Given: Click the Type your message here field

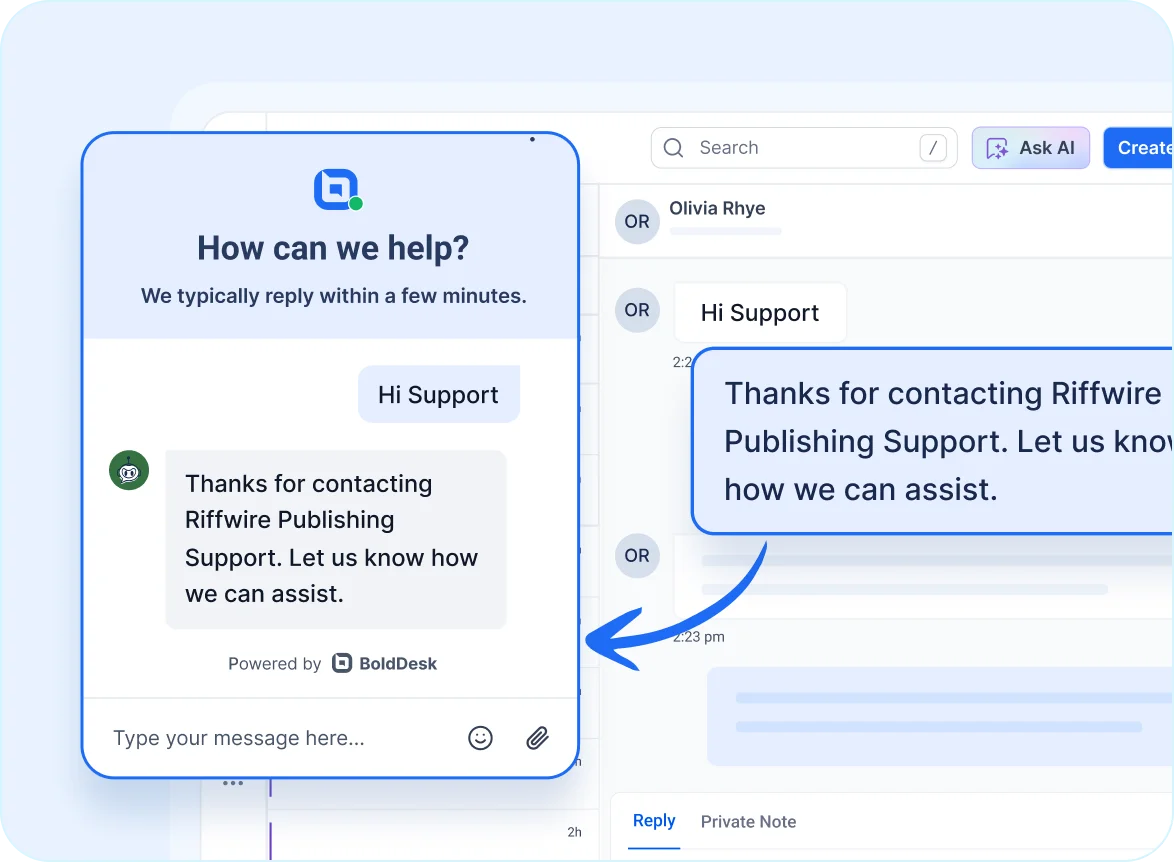Looking at the screenshot, I should point(238,738).
